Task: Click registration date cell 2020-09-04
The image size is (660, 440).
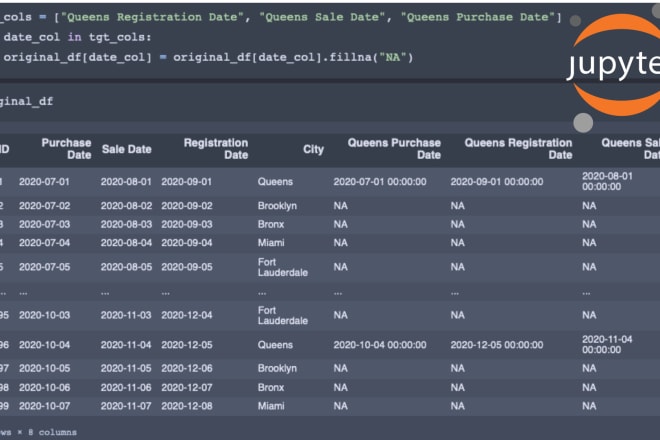Action: tap(186, 243)
